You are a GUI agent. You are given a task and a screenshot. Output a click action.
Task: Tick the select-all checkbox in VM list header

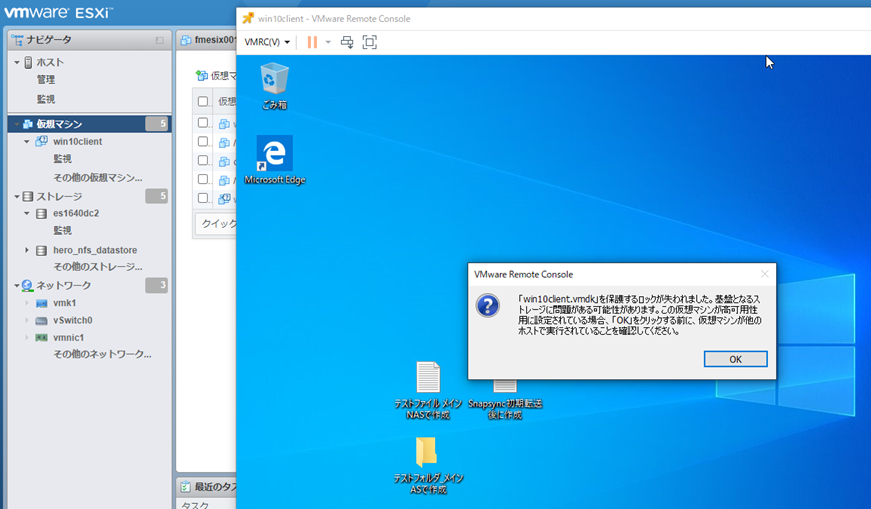pos(203,102)
